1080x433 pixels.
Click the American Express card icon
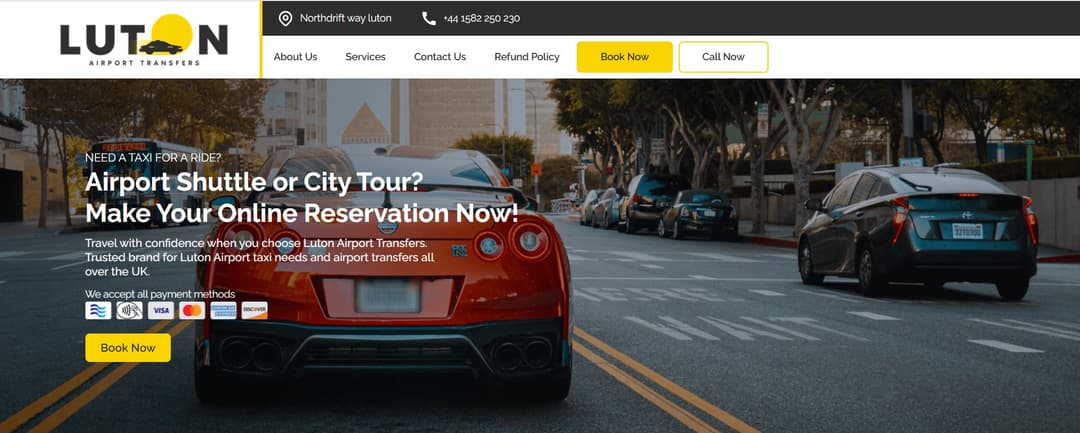tap(223, 310)
